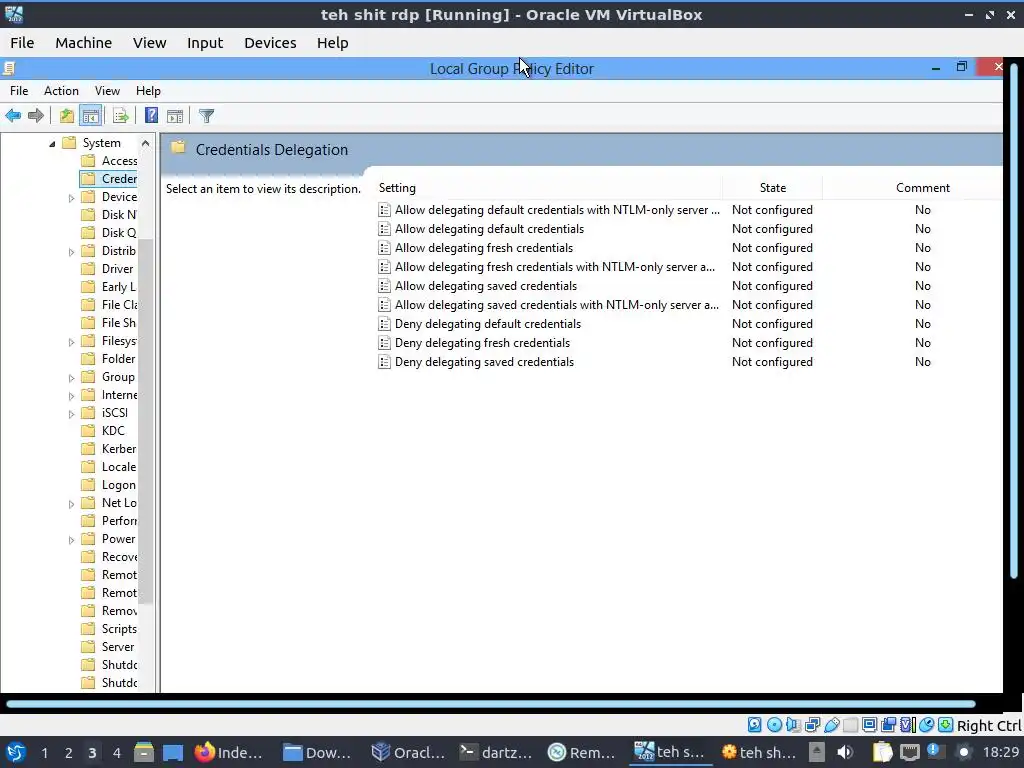Go forward using the gray forward arrow
1024x768 pixels.
pyautogui.click(x=36, y=116)
